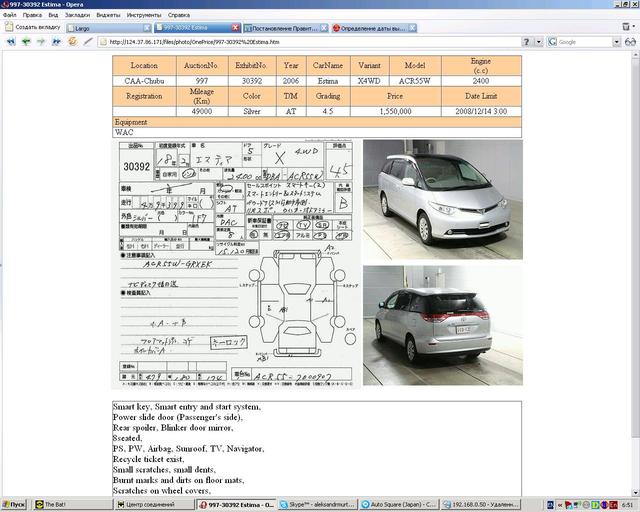Open the Правка menu
Image resolution: width=640 pixels, height=512 pixels.
click(x=32, y=15)
